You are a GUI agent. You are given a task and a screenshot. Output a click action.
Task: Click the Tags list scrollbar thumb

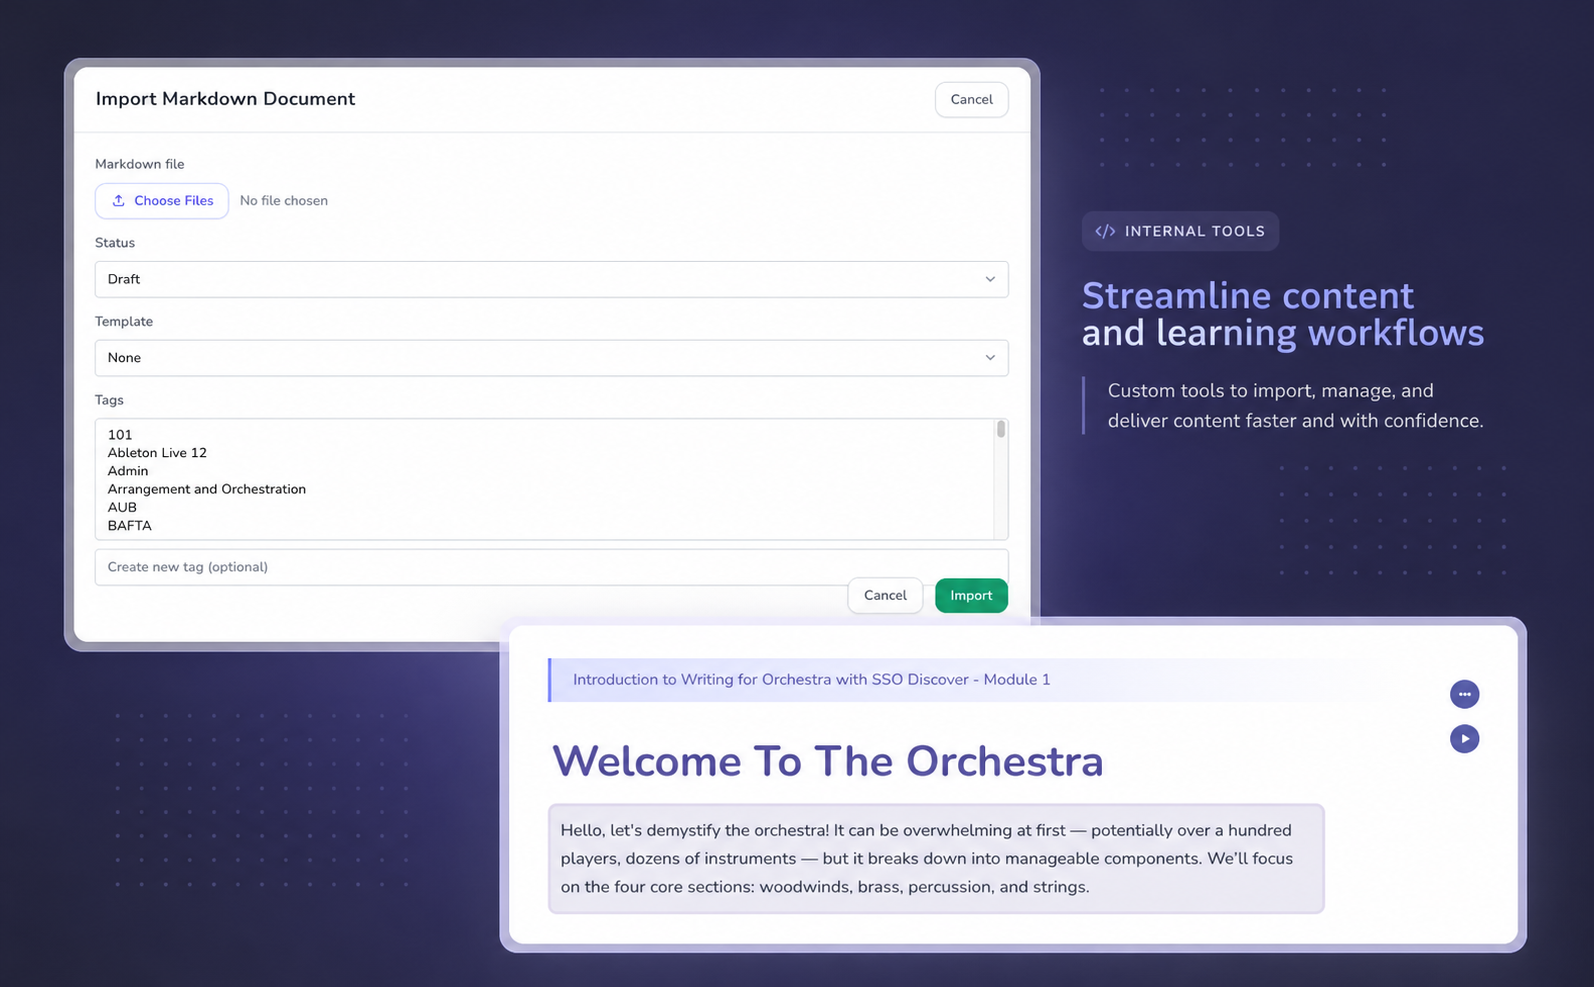(x=1000, y=430)
